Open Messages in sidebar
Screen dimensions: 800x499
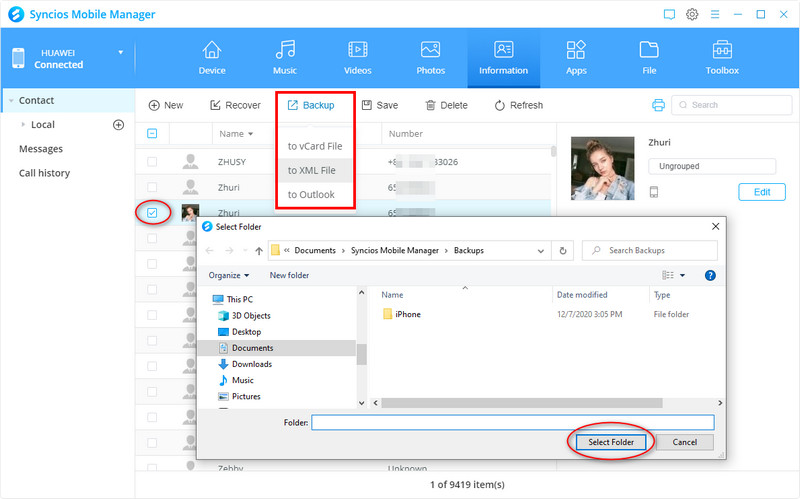click(x=41, y=149)
